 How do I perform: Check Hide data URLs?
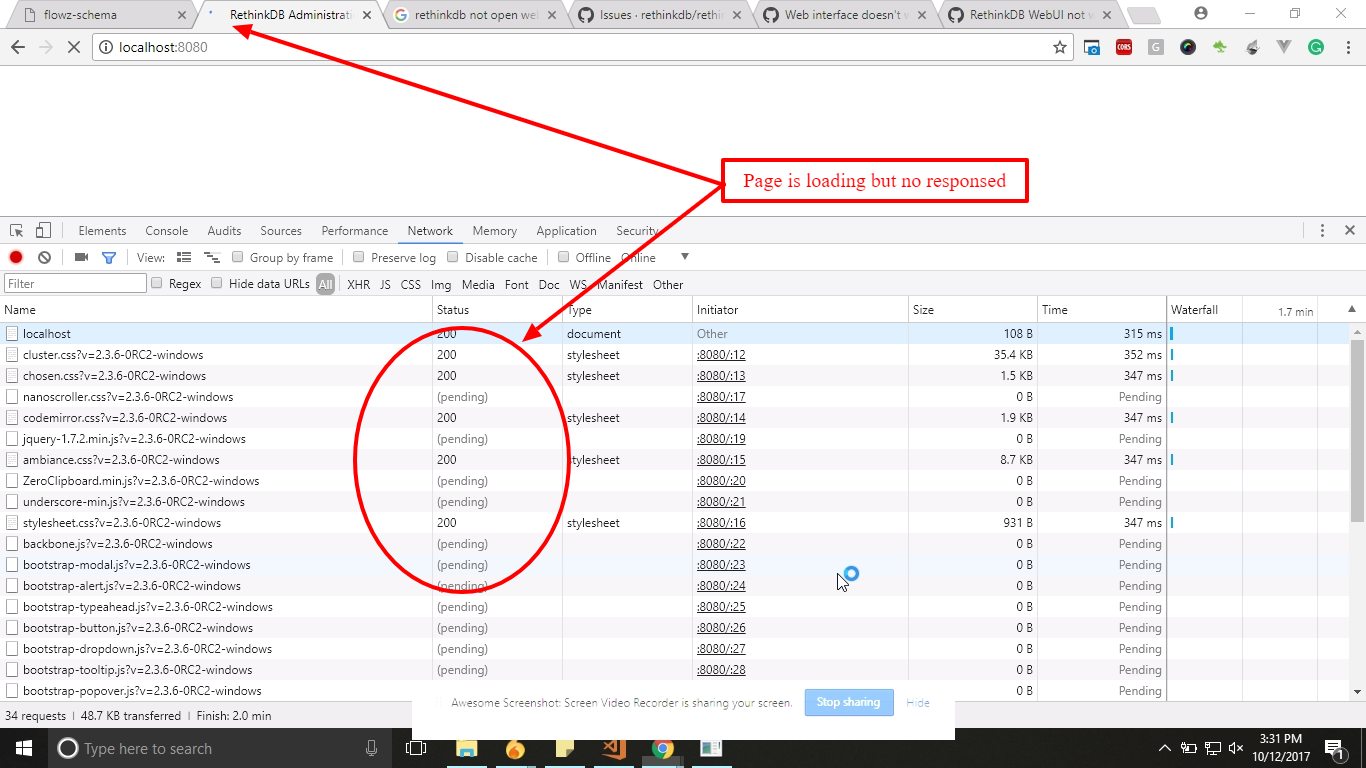pos(216,283)
